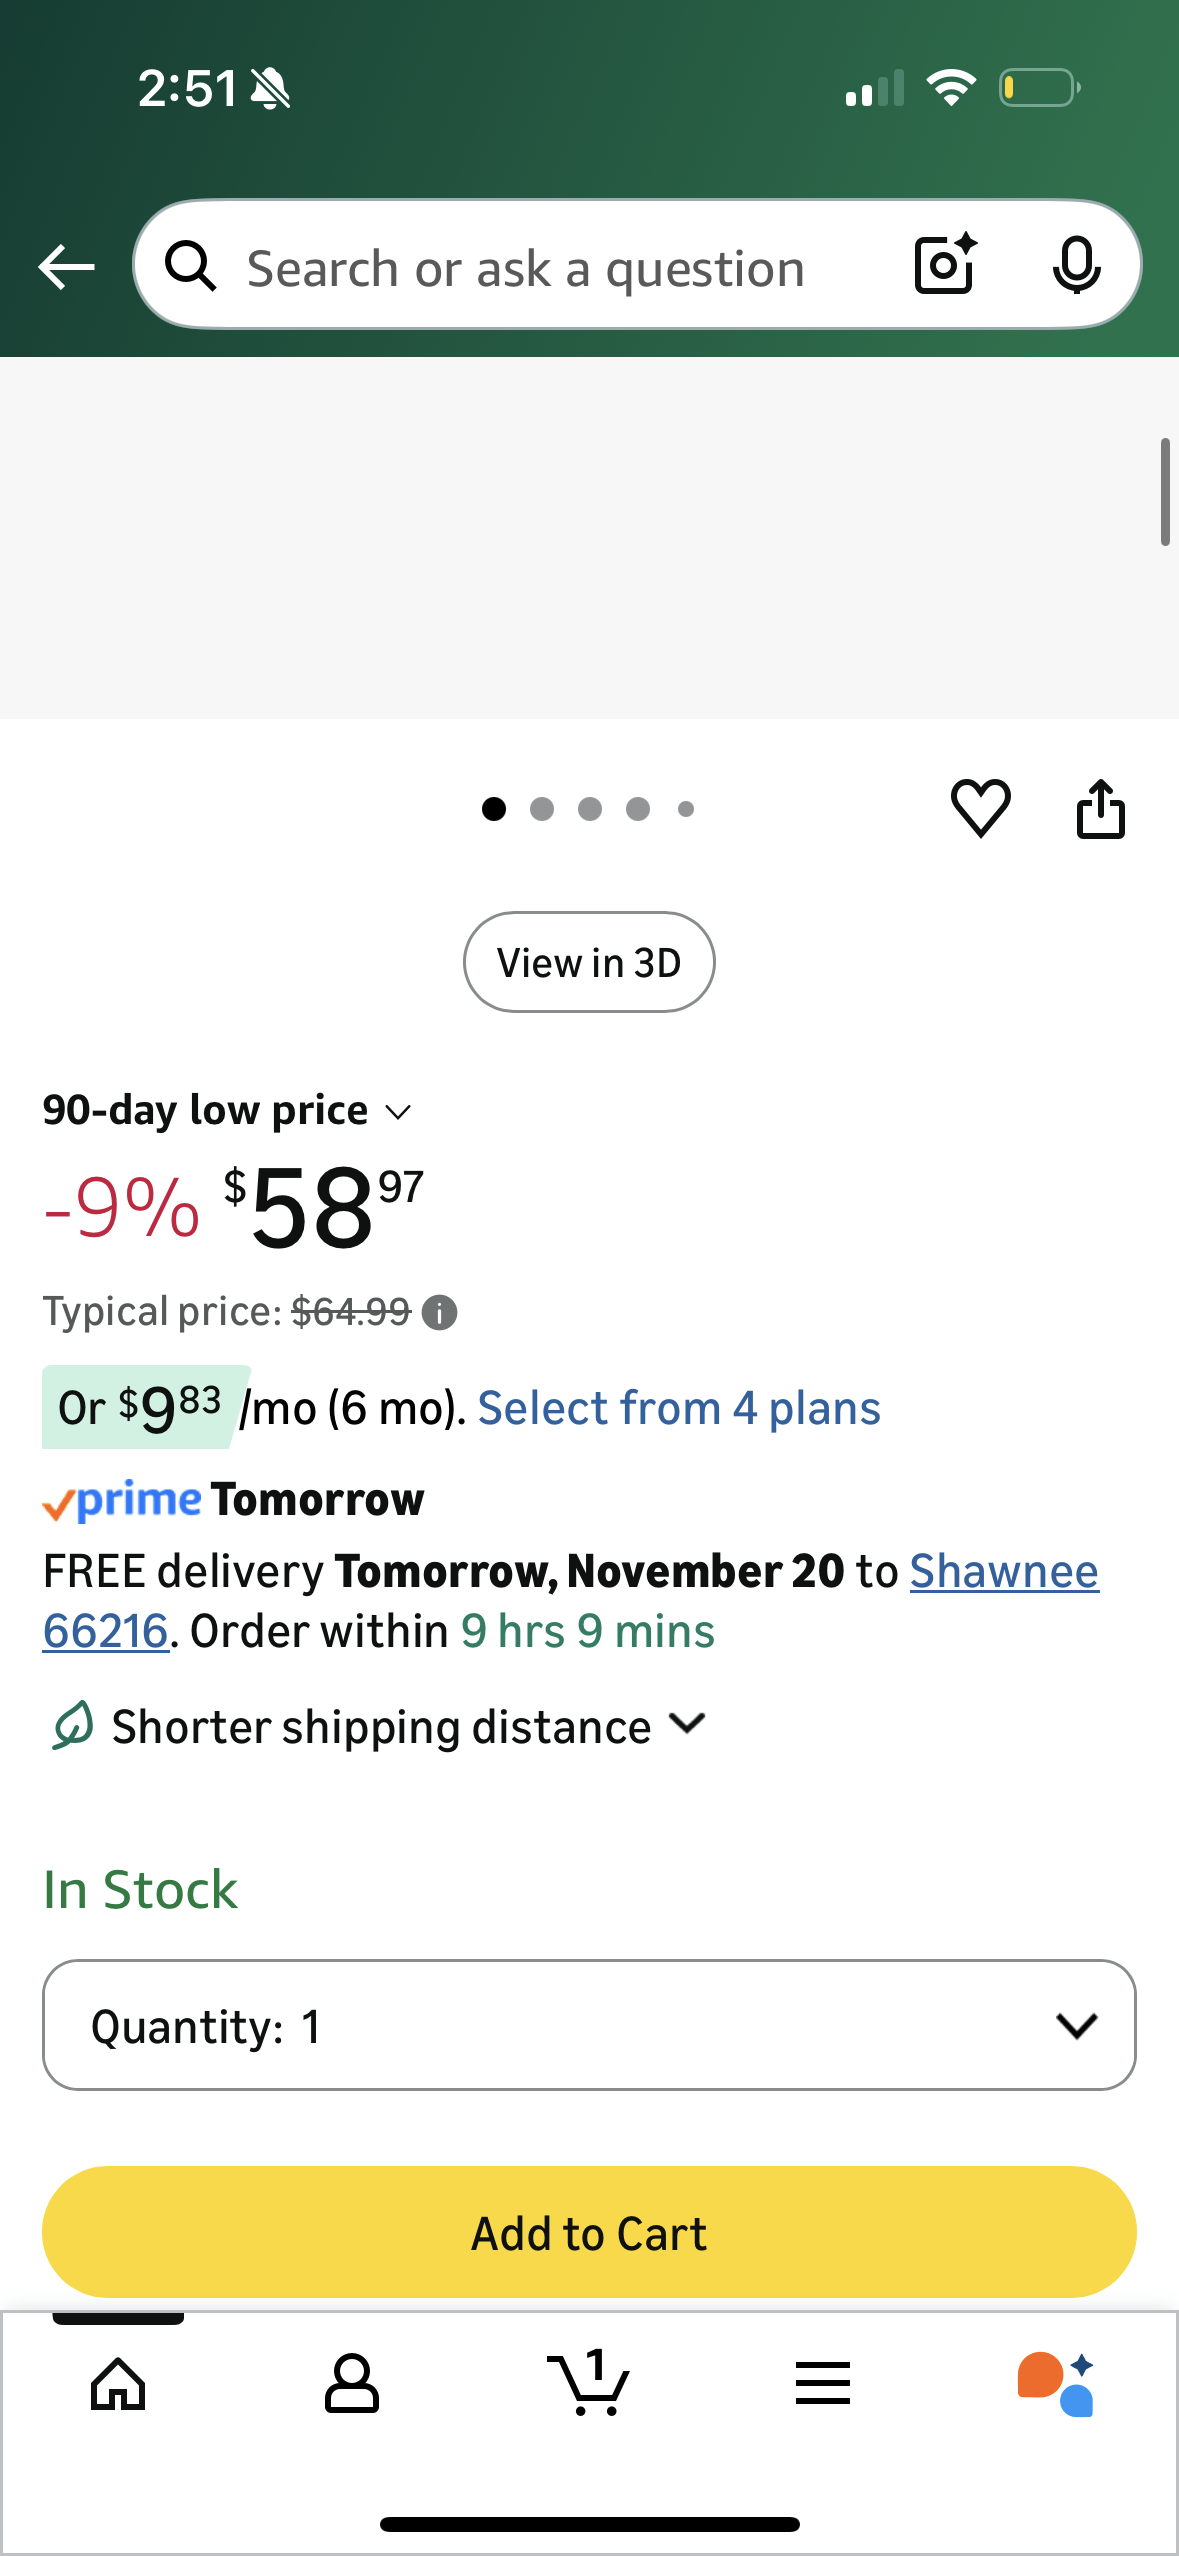Share this product via share icon
Image resolution: width=1179 pixels, height=2556 pixels.
pyautogui.click(x=1100, y=809)
